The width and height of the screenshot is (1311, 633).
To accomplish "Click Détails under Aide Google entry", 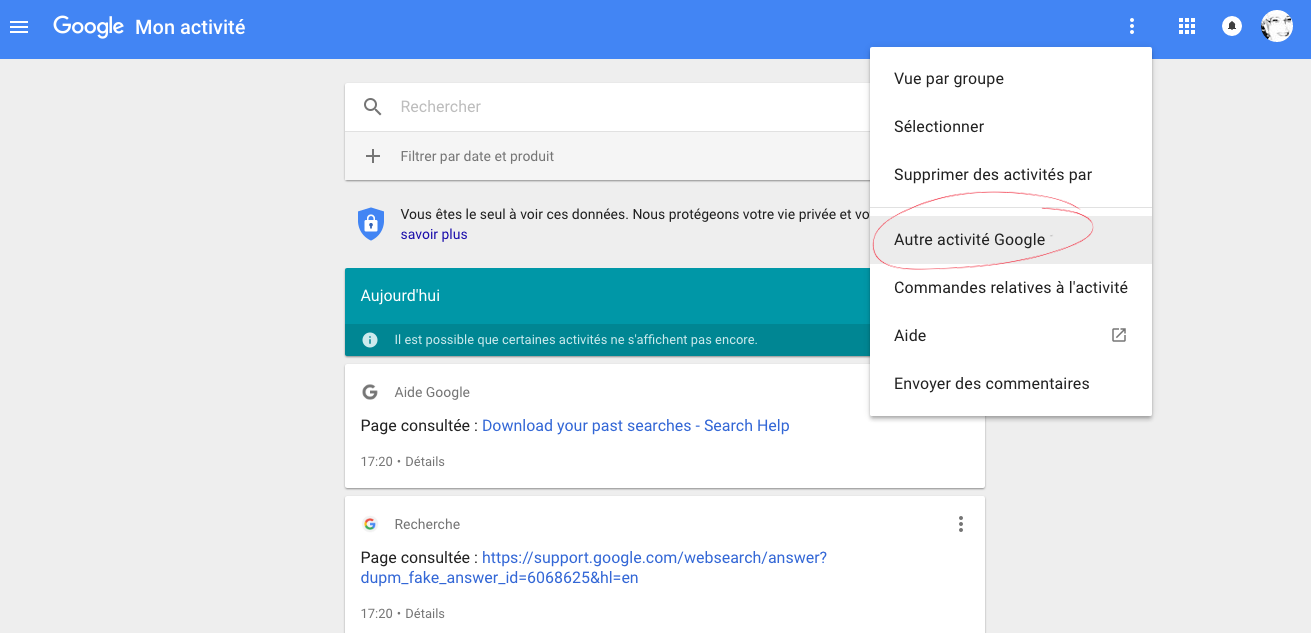I will point(425,462).
